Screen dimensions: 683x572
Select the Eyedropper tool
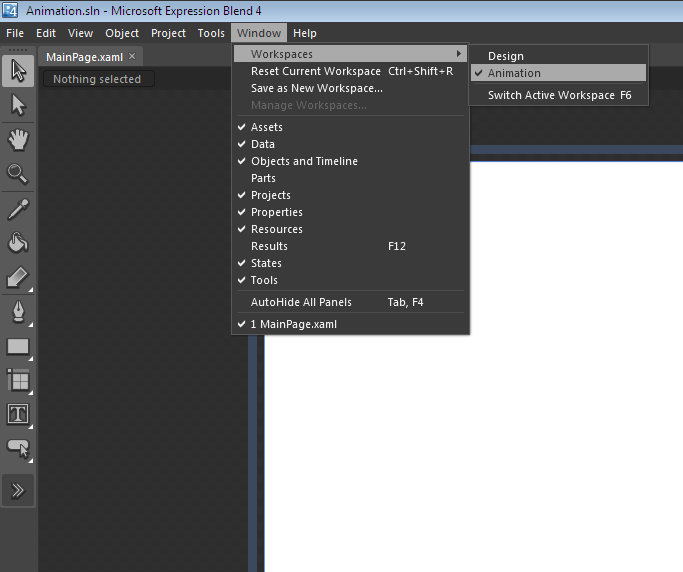pos(18,209)
